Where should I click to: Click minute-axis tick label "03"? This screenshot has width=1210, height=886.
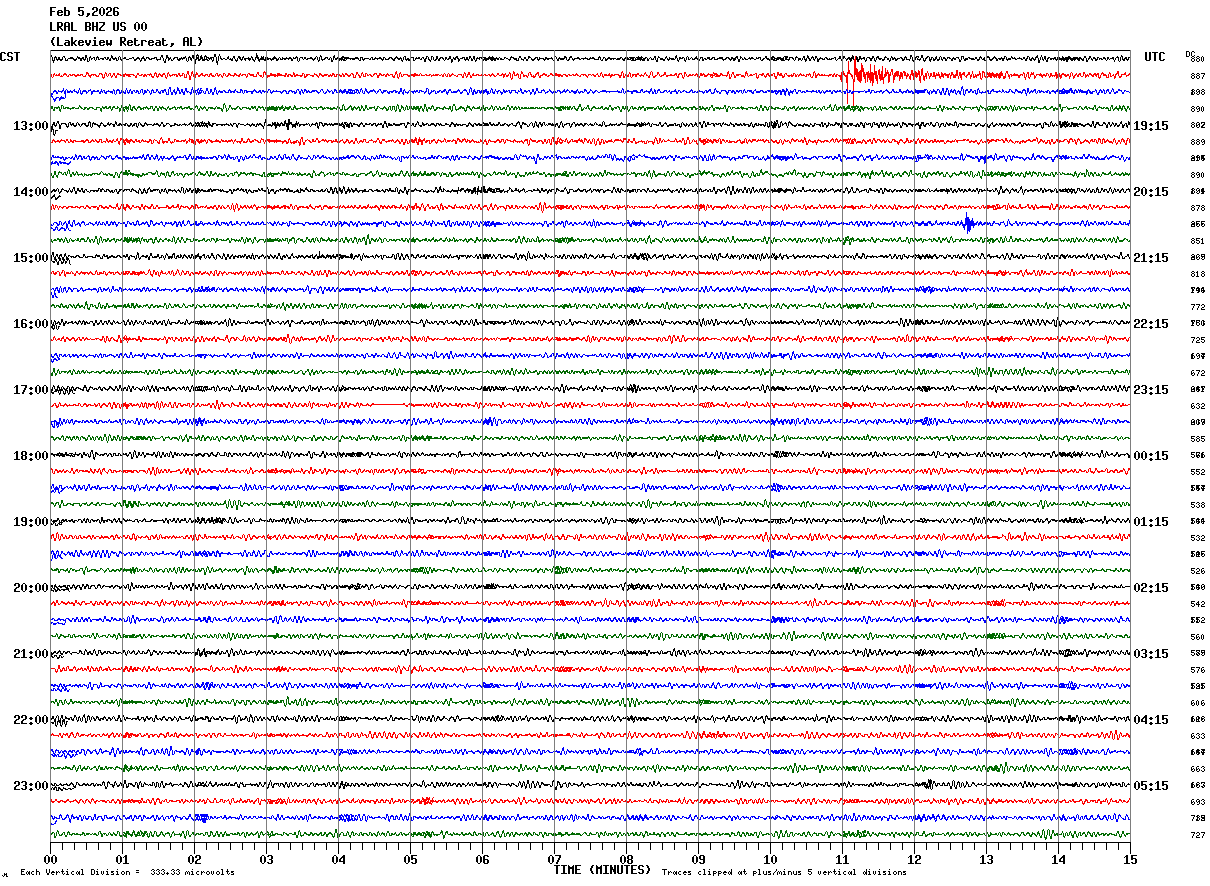(266, 859)
